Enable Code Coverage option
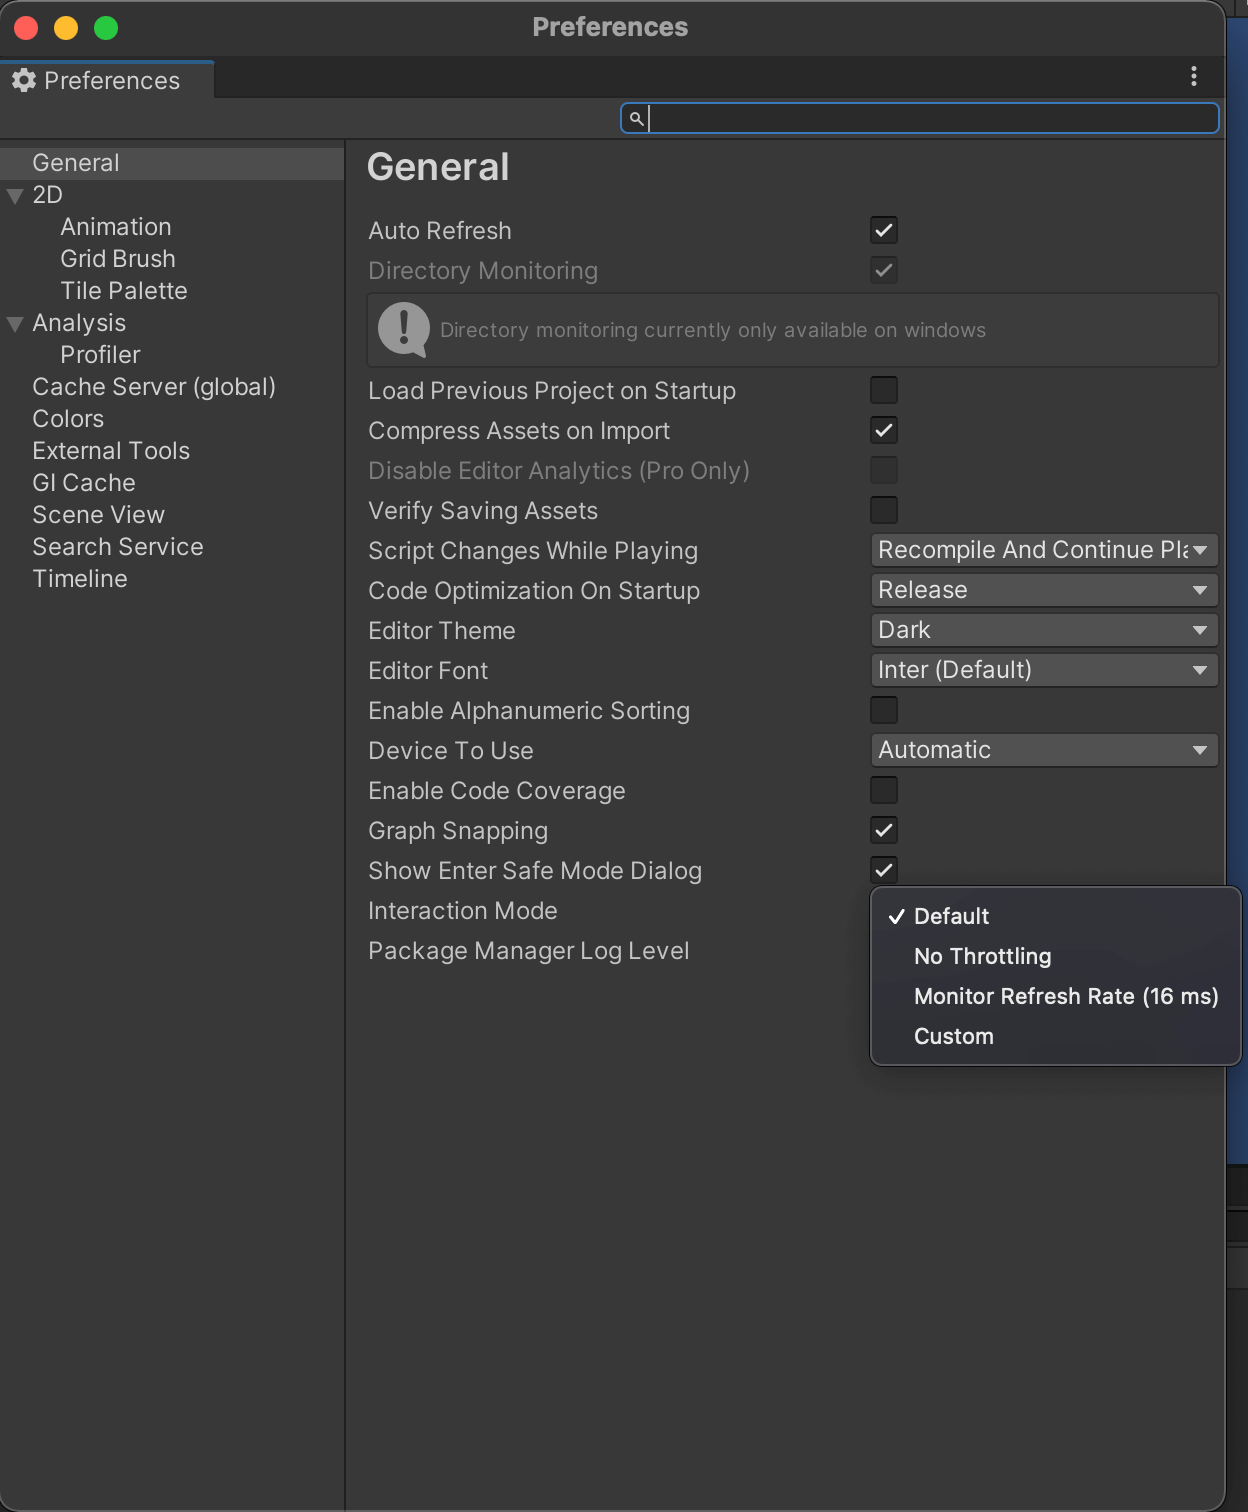The width and height of the screenshot is (1248, 1512). pyautogui.click(x=883, y=790)
